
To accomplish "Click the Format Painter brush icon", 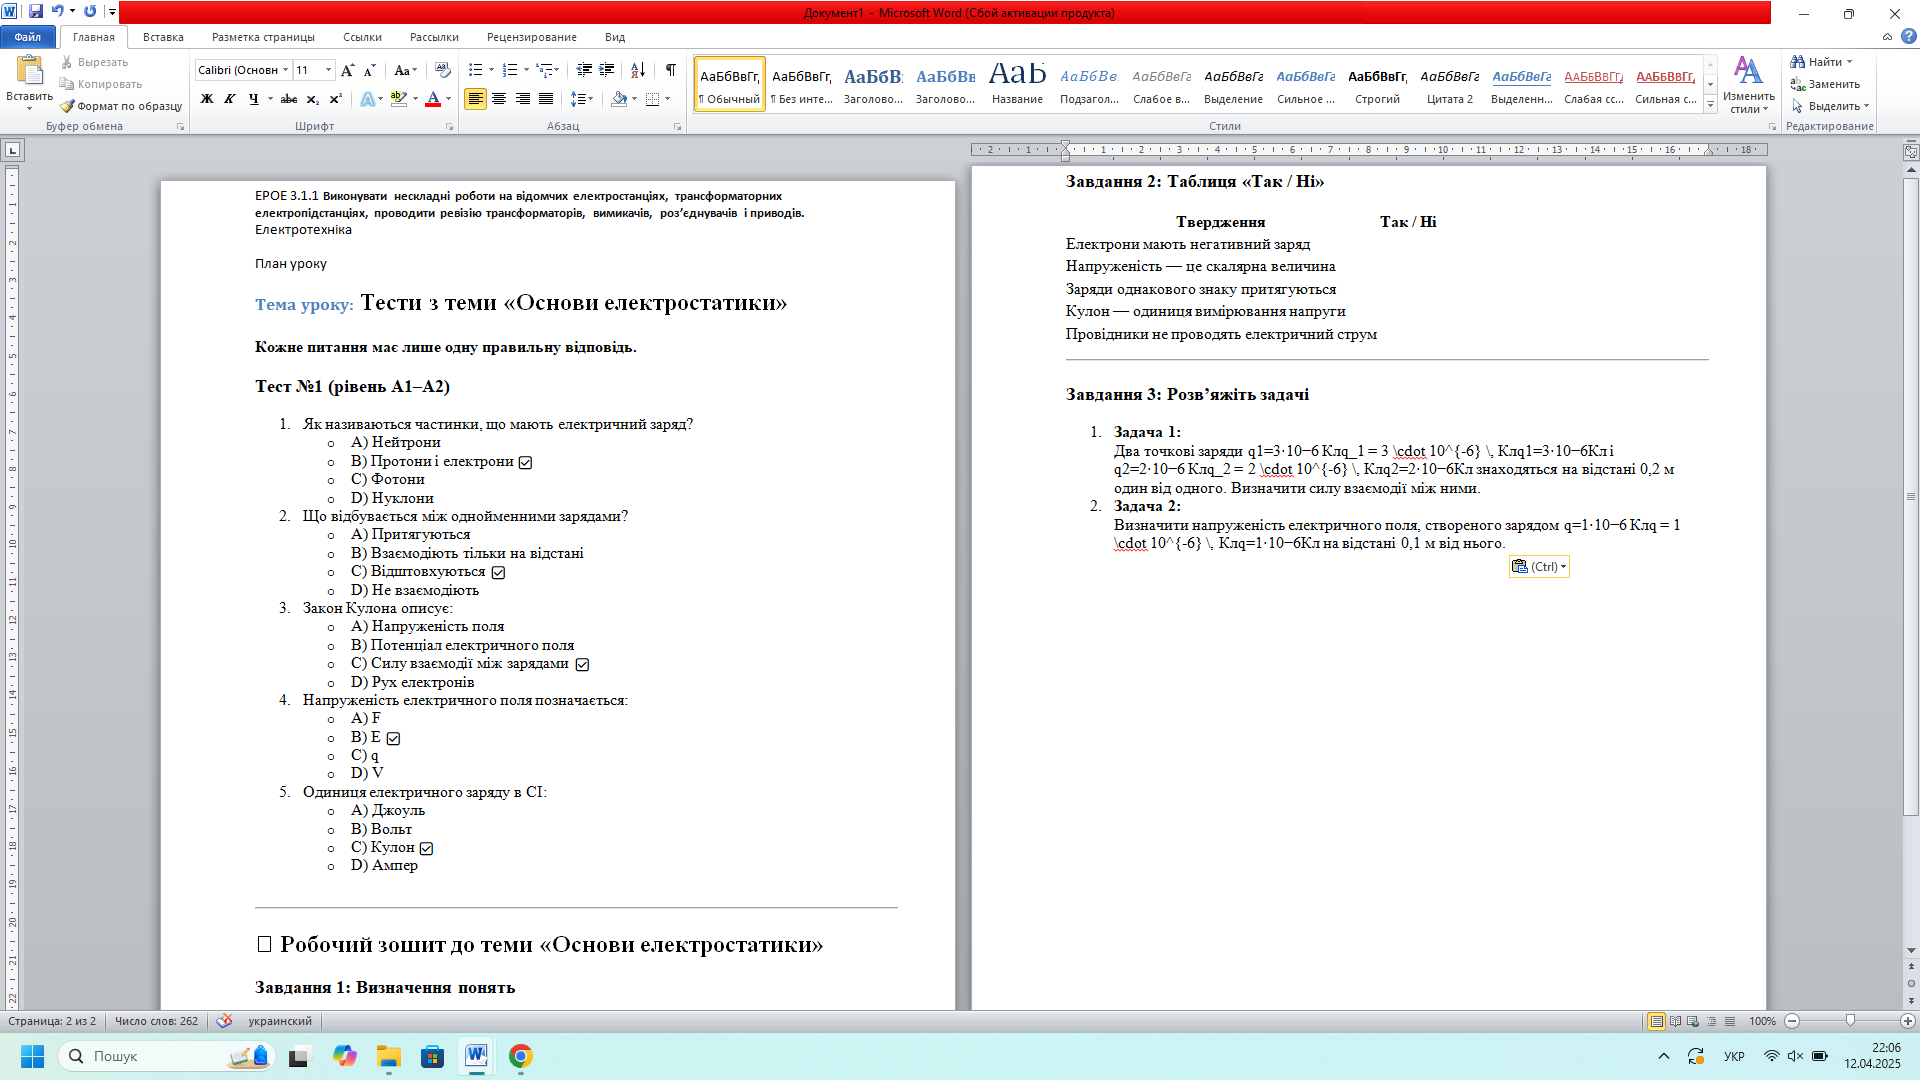I will (x=67, y=106).
